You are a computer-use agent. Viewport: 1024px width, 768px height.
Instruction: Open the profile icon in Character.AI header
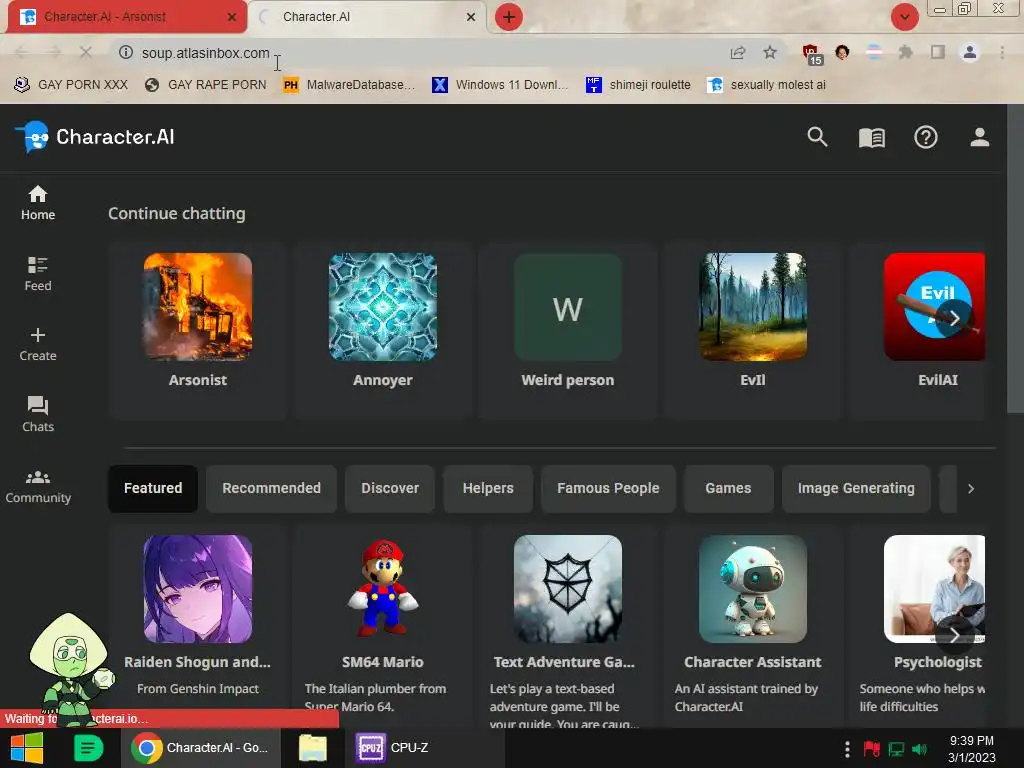point(979,137)
